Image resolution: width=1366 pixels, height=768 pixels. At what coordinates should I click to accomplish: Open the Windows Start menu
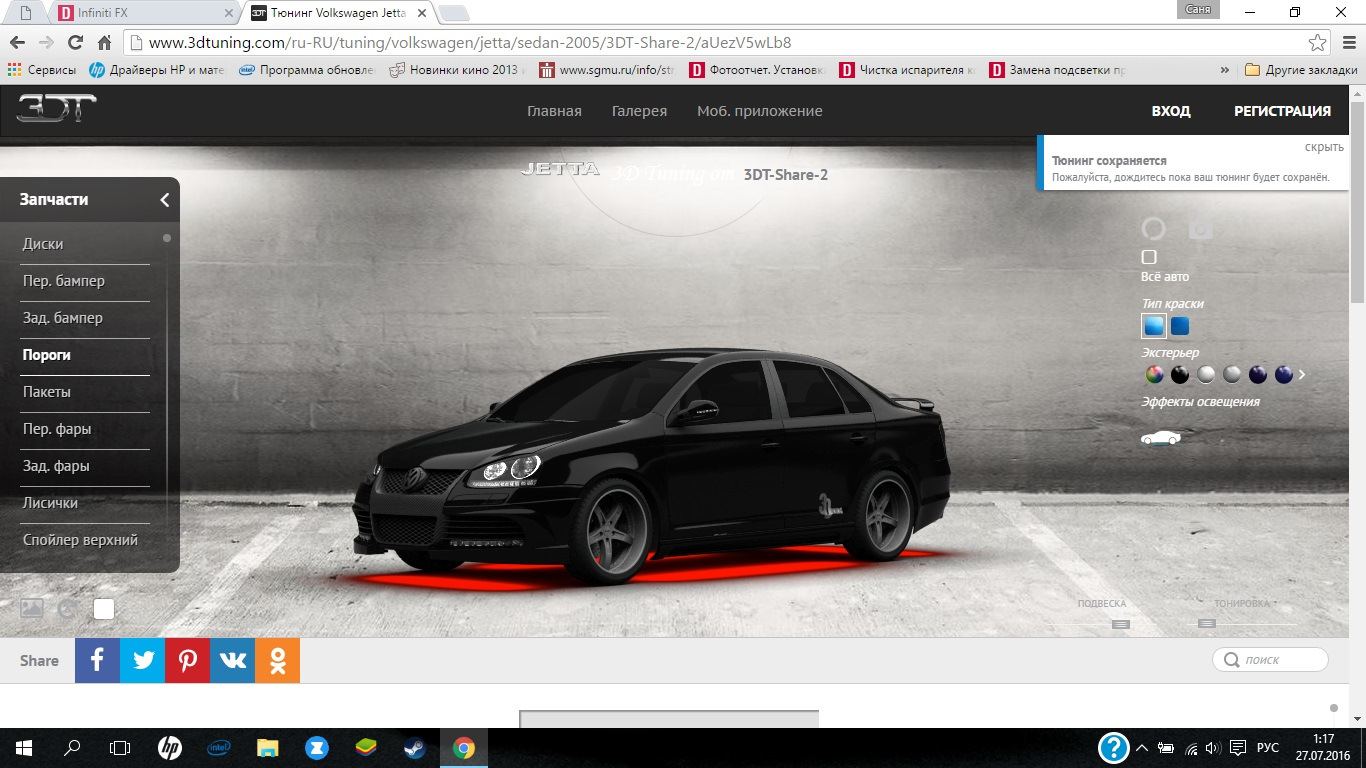[23, 748]
